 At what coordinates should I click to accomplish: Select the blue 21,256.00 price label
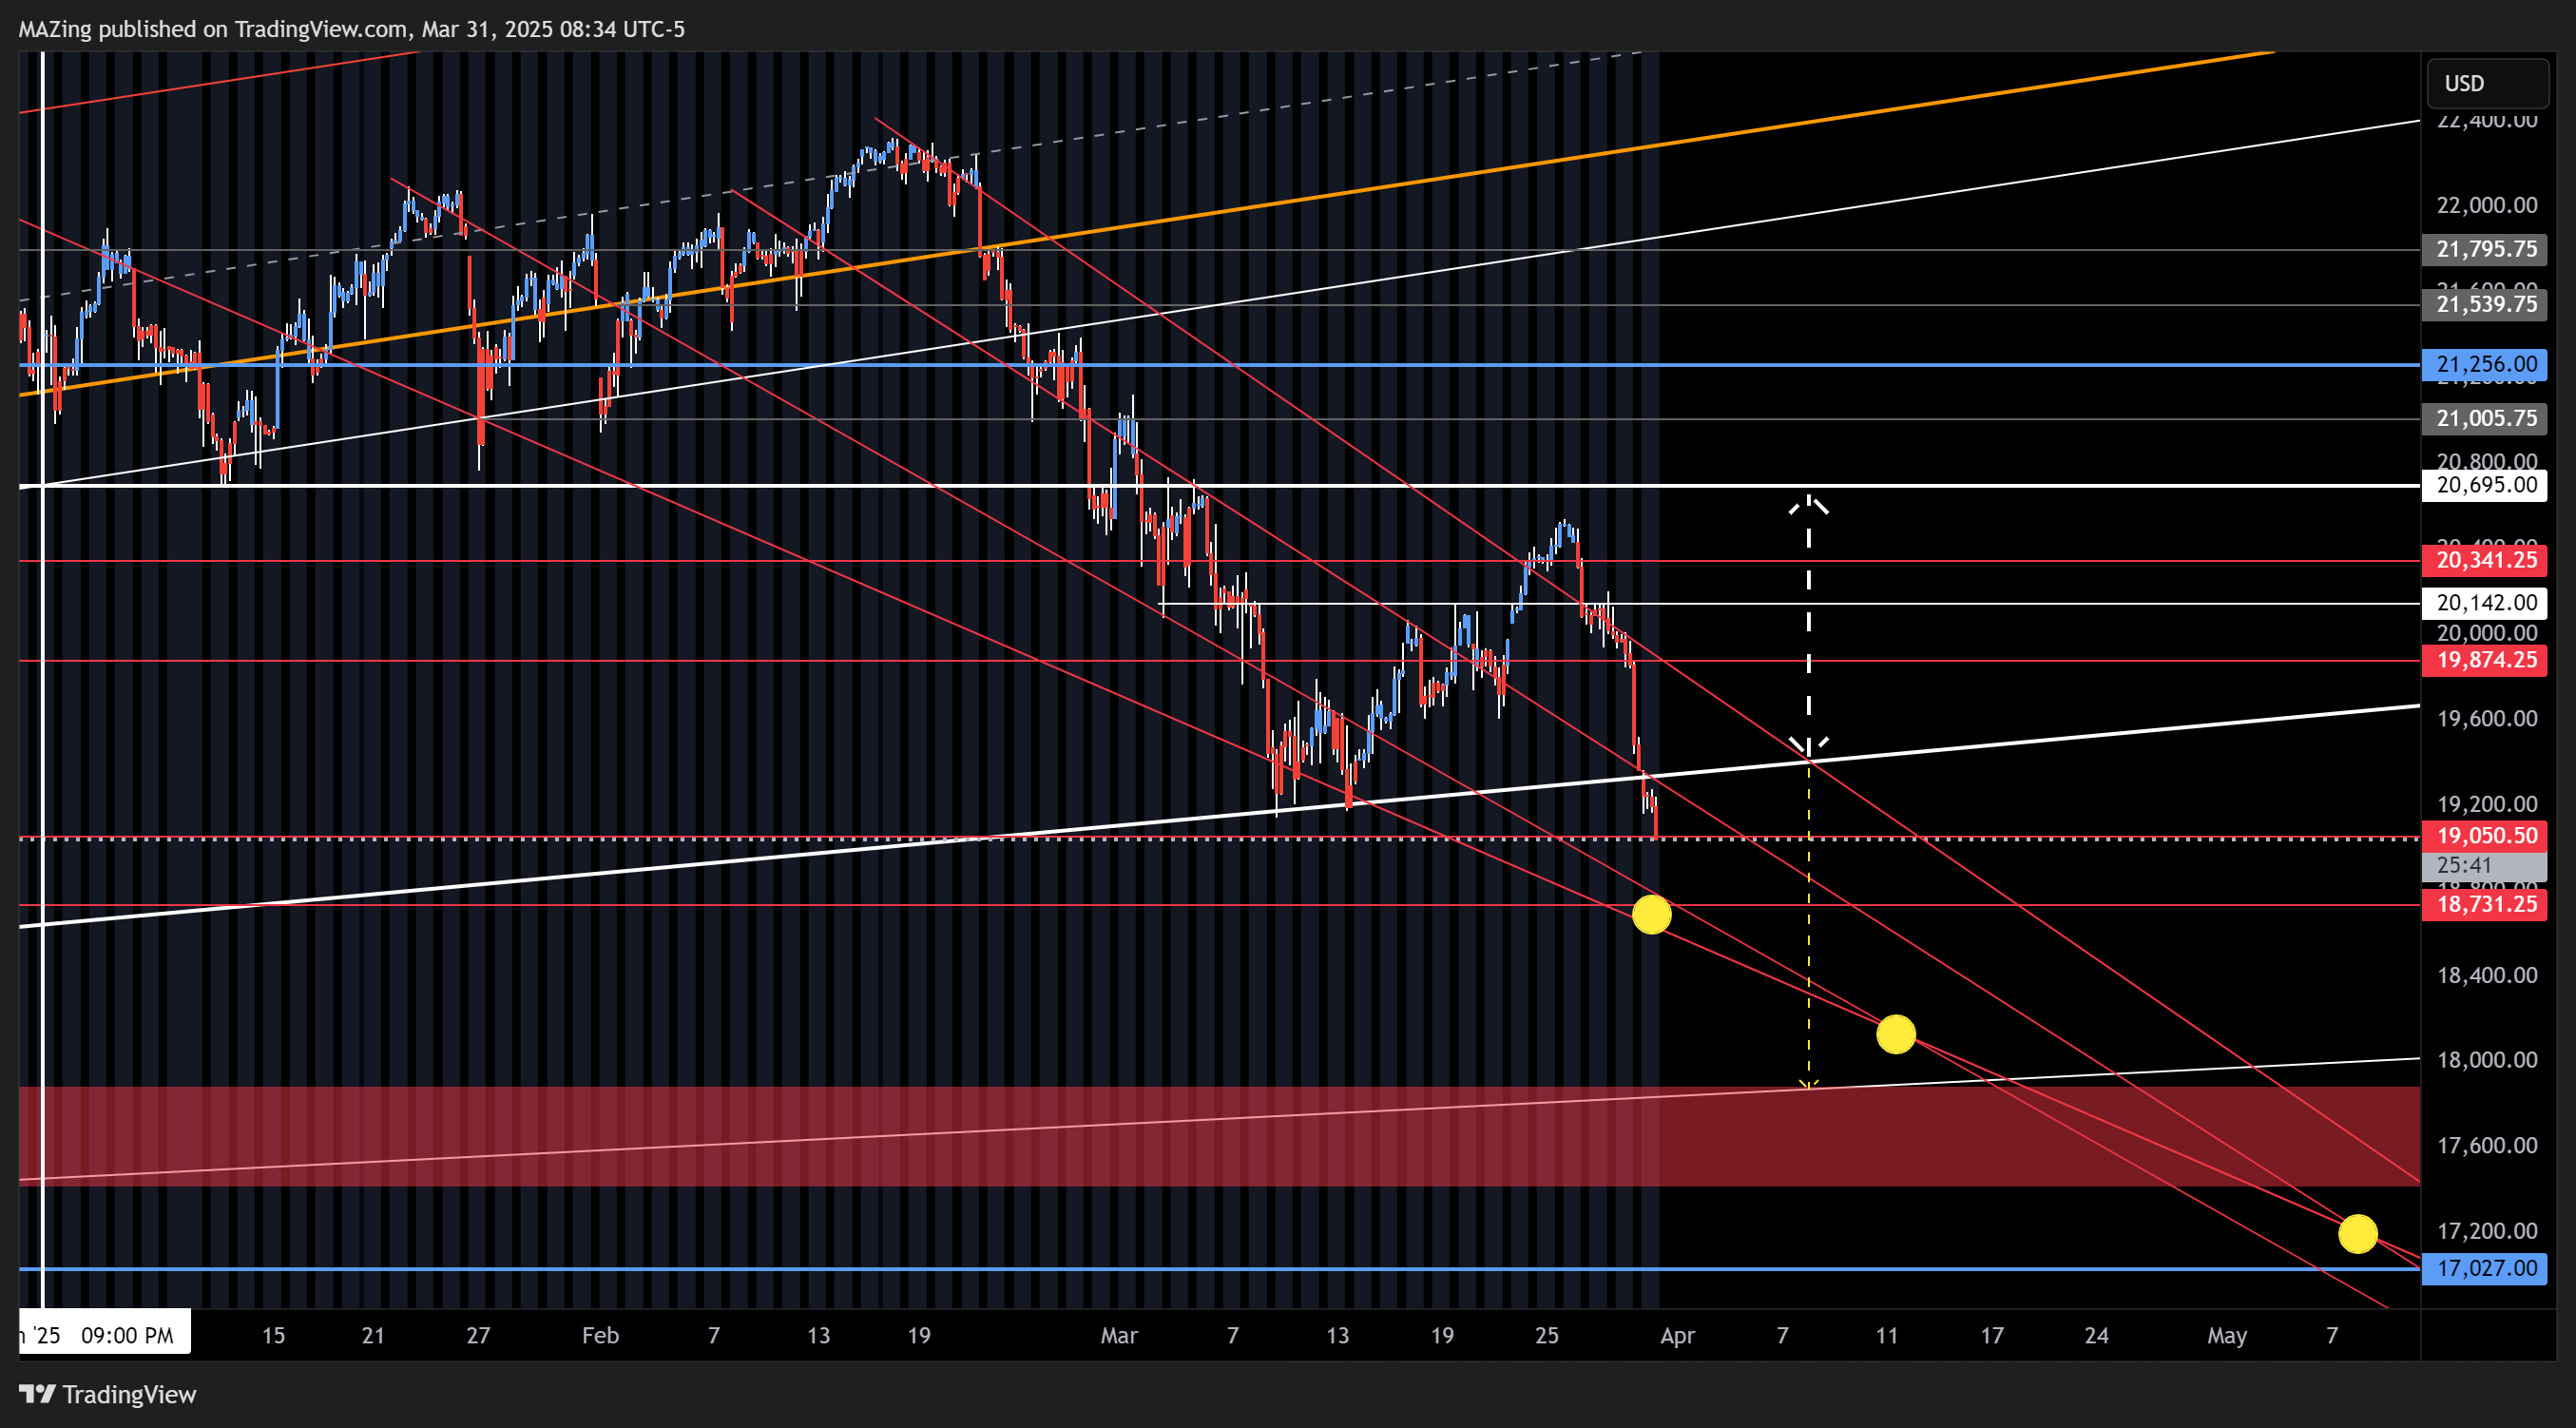[x=2484, y=364]
